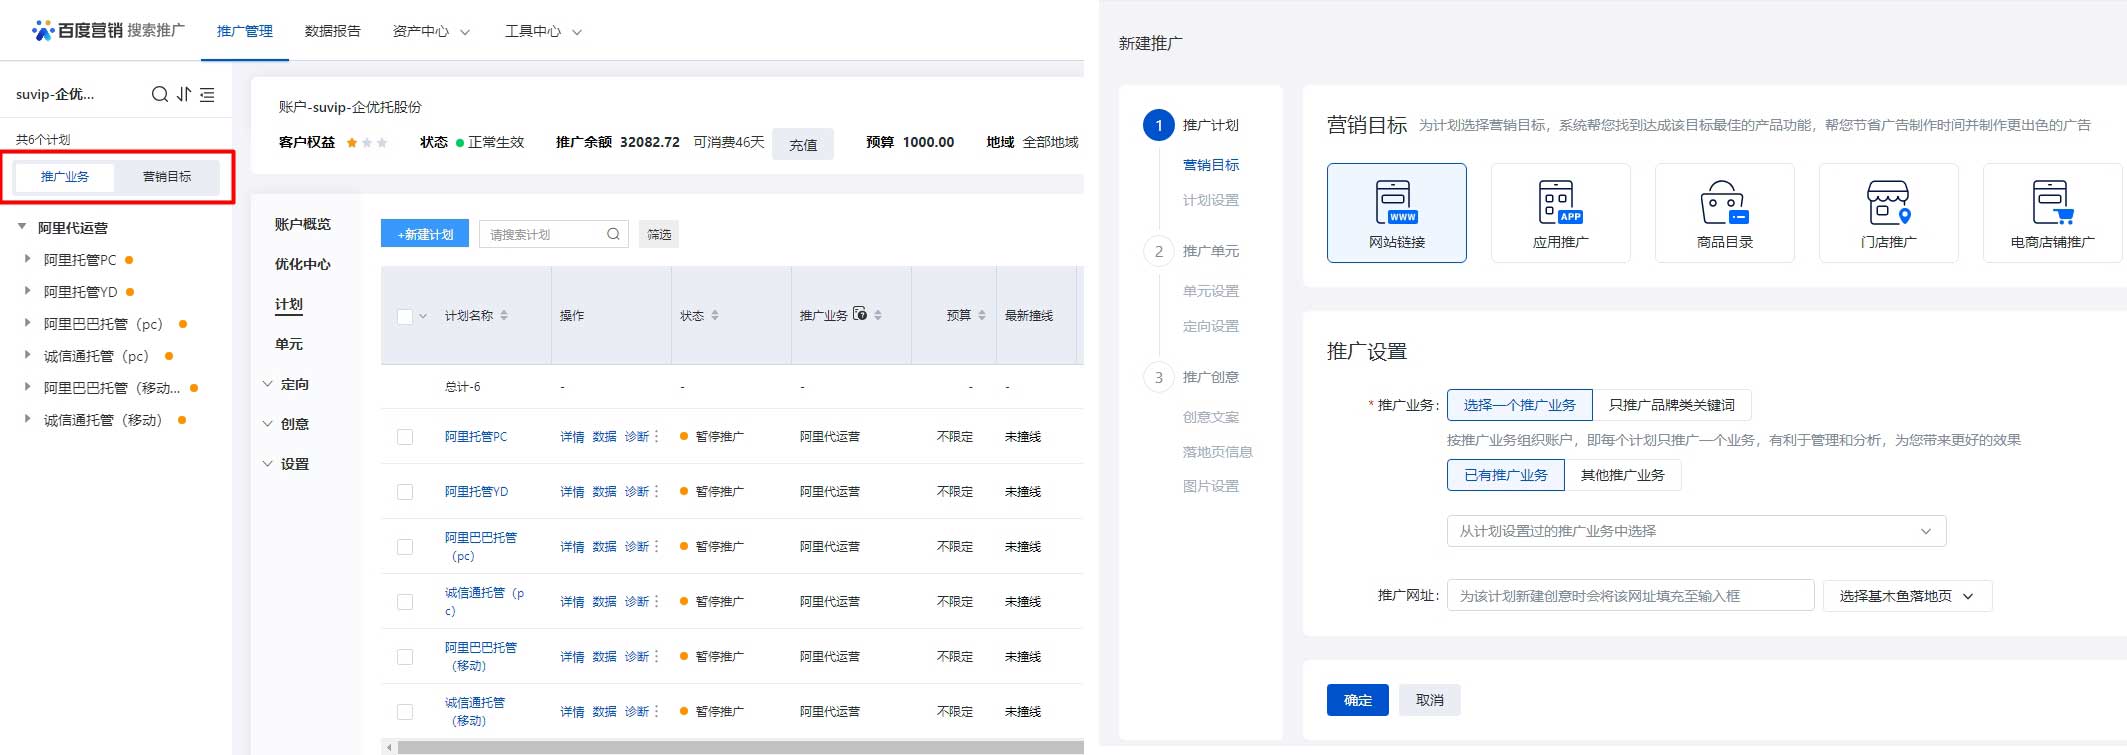Viewport: 2127px width, 755px height.
Task: Click the Baidu Marketing logo
Action: (108, 30)
